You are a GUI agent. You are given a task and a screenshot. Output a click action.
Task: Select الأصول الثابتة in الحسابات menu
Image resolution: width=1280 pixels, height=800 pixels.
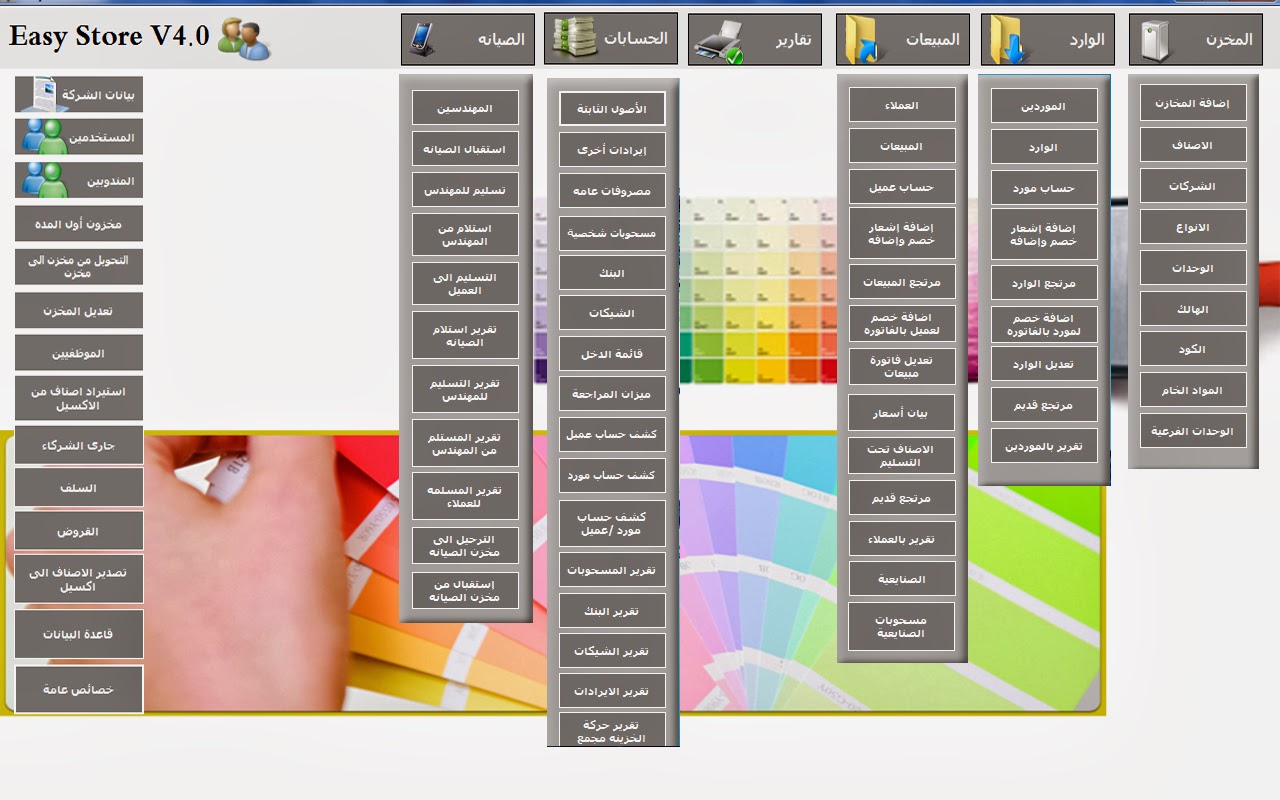point(612,109)
